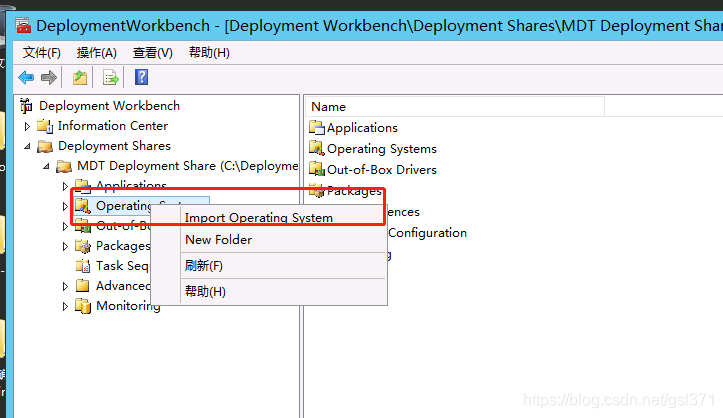The image size is (723, 418).
Task: Click the Operating Systems icon in Name list
Action: [x=317, y=148]
